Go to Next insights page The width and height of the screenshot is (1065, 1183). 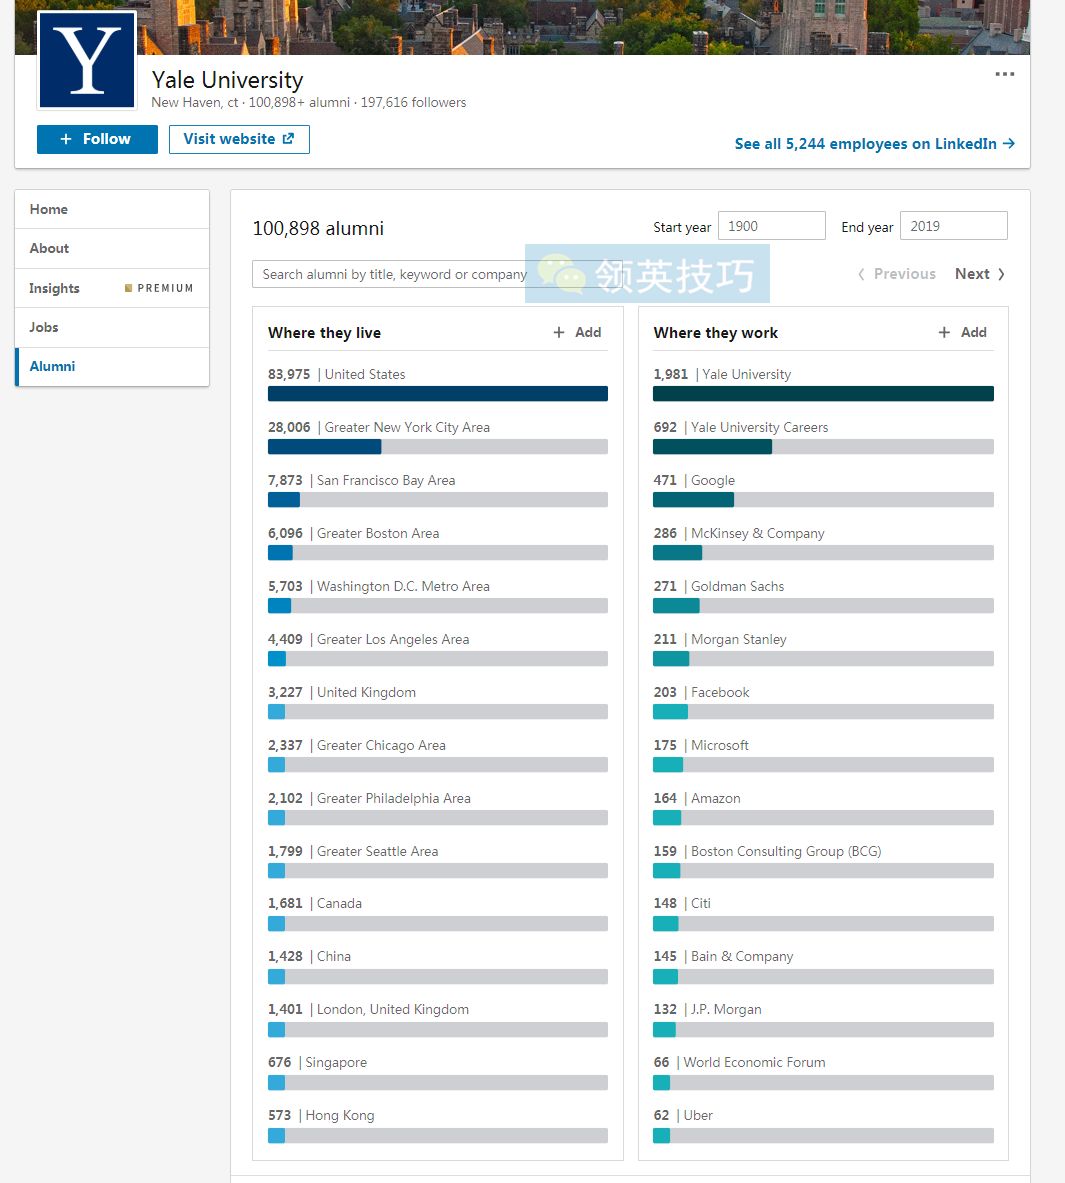[980, 274]
